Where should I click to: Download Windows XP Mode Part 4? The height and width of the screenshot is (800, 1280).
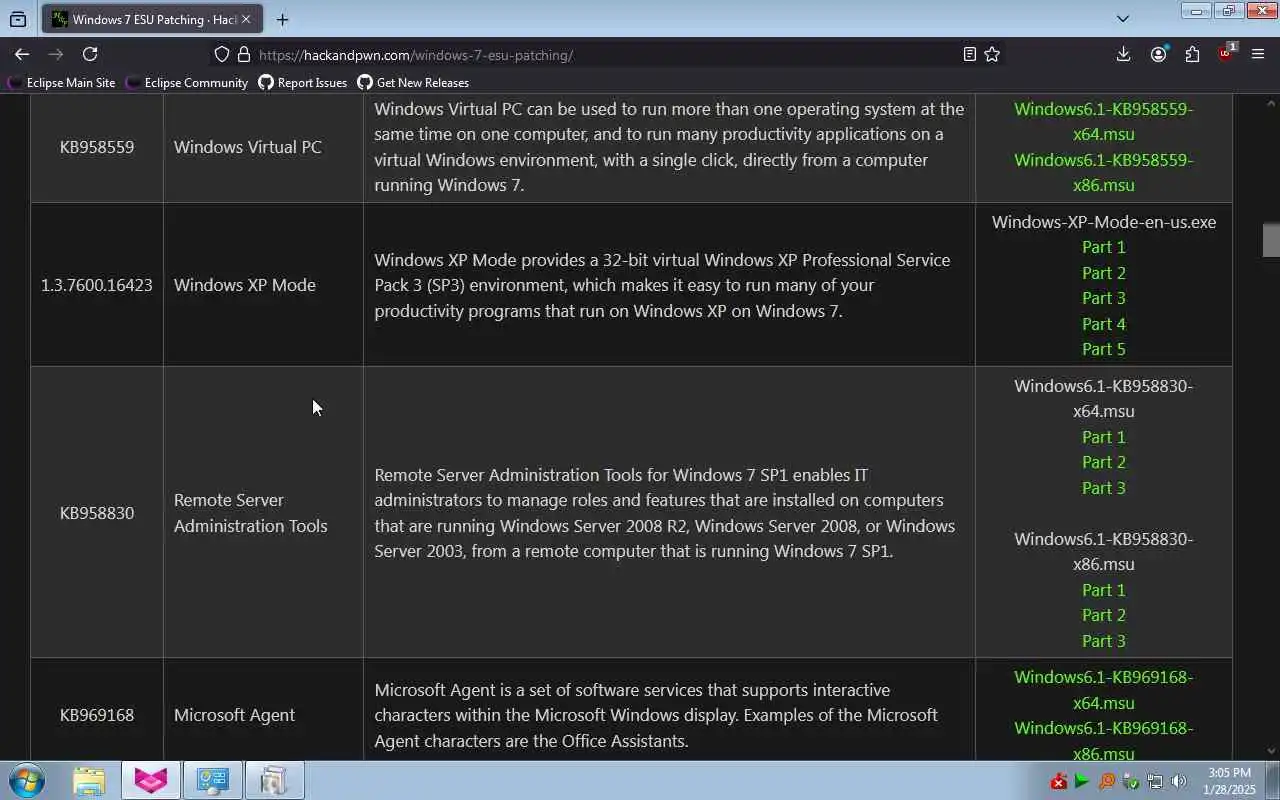[x=1103, y=324]
